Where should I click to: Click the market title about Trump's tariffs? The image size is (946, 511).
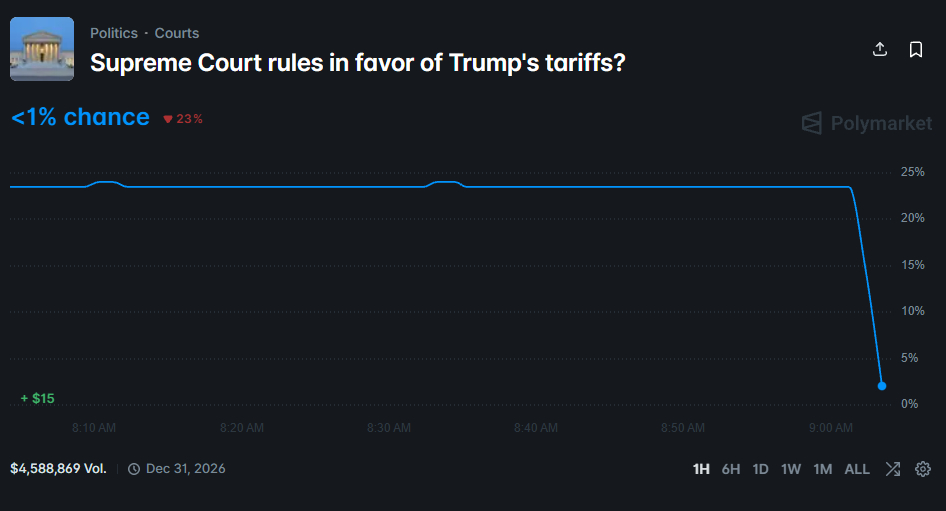click(358, 62)
